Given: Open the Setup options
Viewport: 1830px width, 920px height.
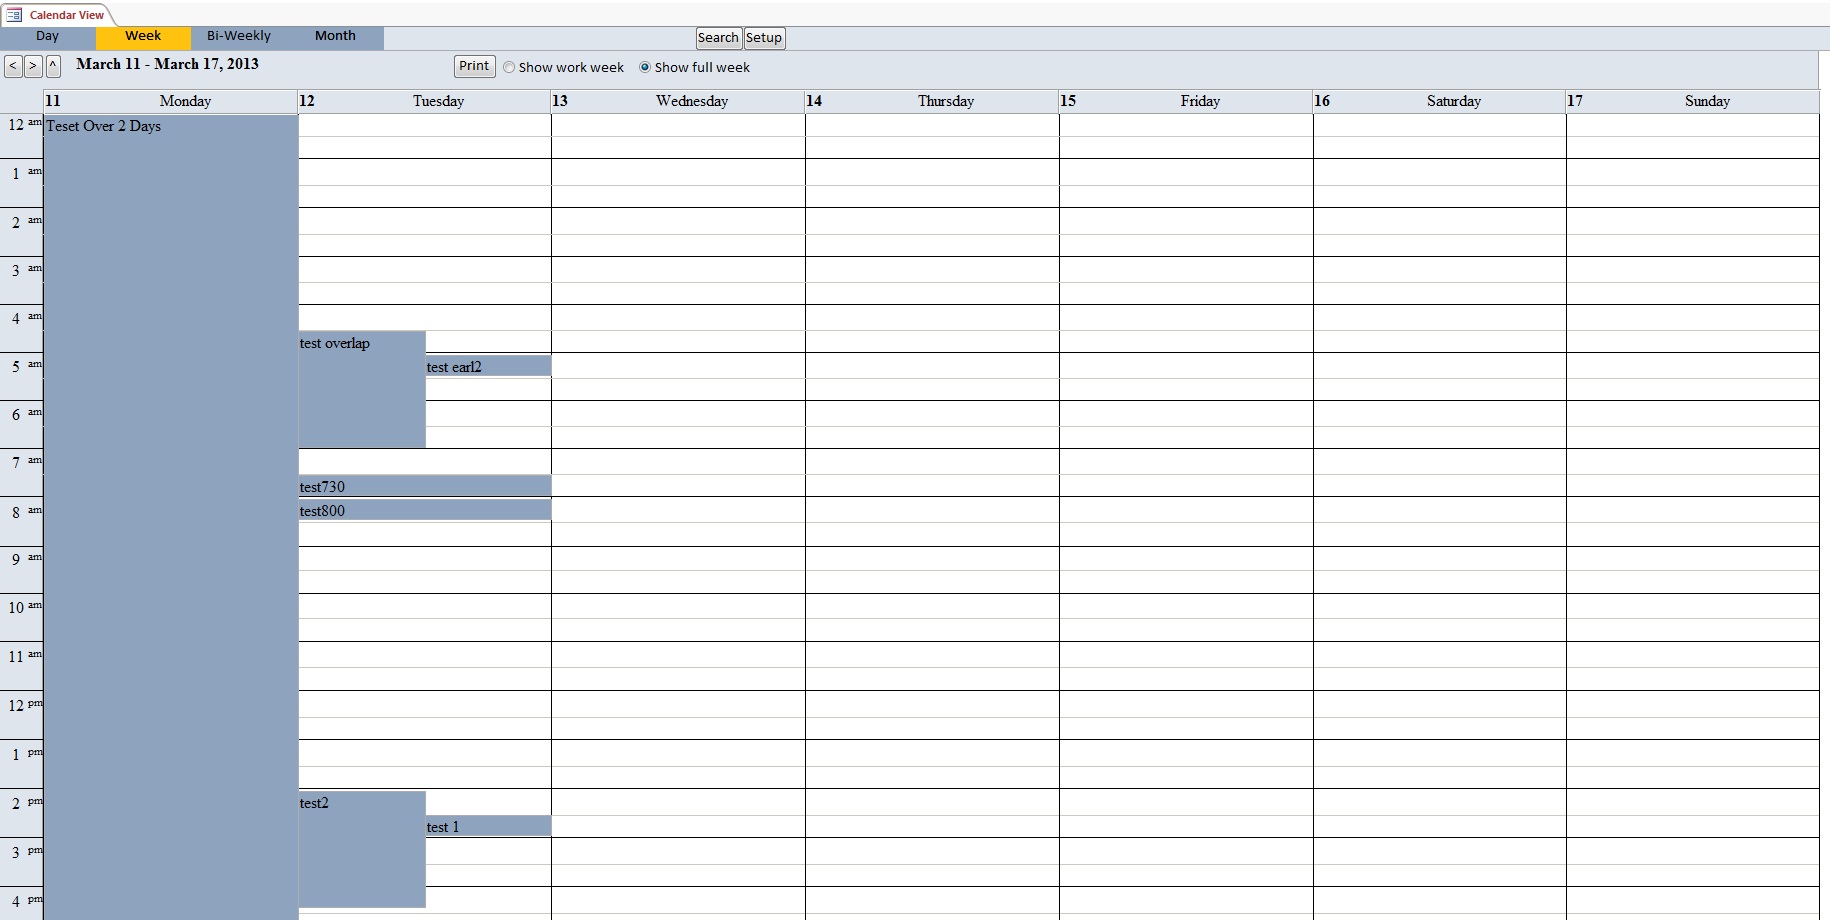Looking at the screenshot, I should point(763,37).
